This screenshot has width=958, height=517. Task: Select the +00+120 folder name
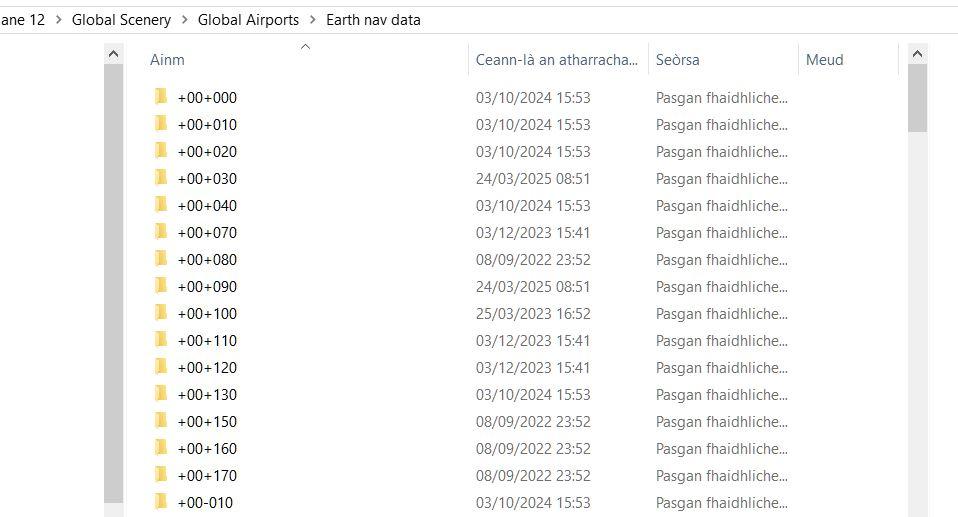(207, 367)
